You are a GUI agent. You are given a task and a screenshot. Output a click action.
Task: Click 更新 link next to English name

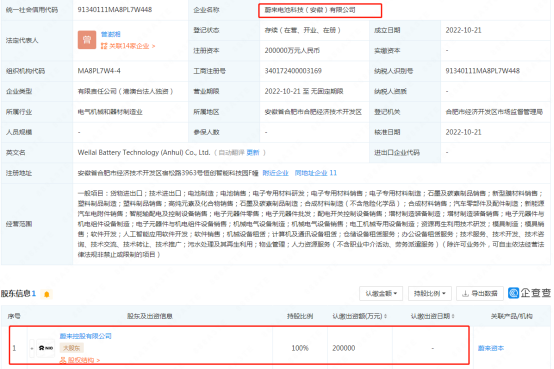tap(253, 153)
